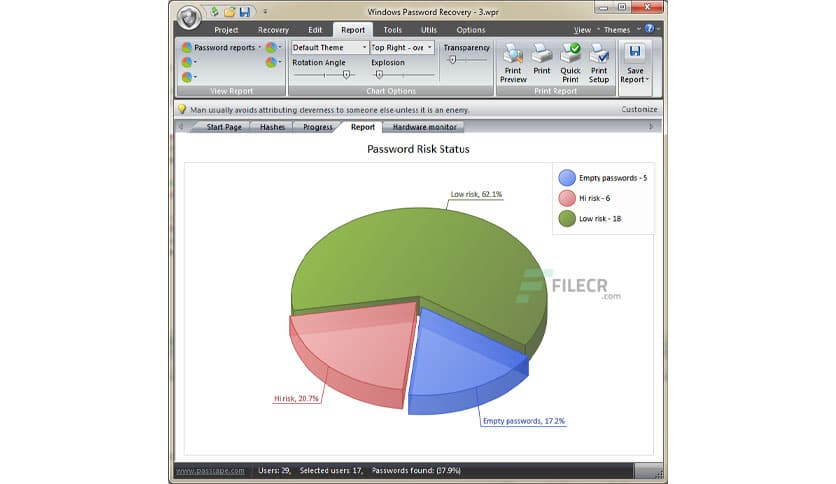Open the www.passcape.com link in status bar
The width and height of the screenshot is (836, 484).
(x=210, y=471)
